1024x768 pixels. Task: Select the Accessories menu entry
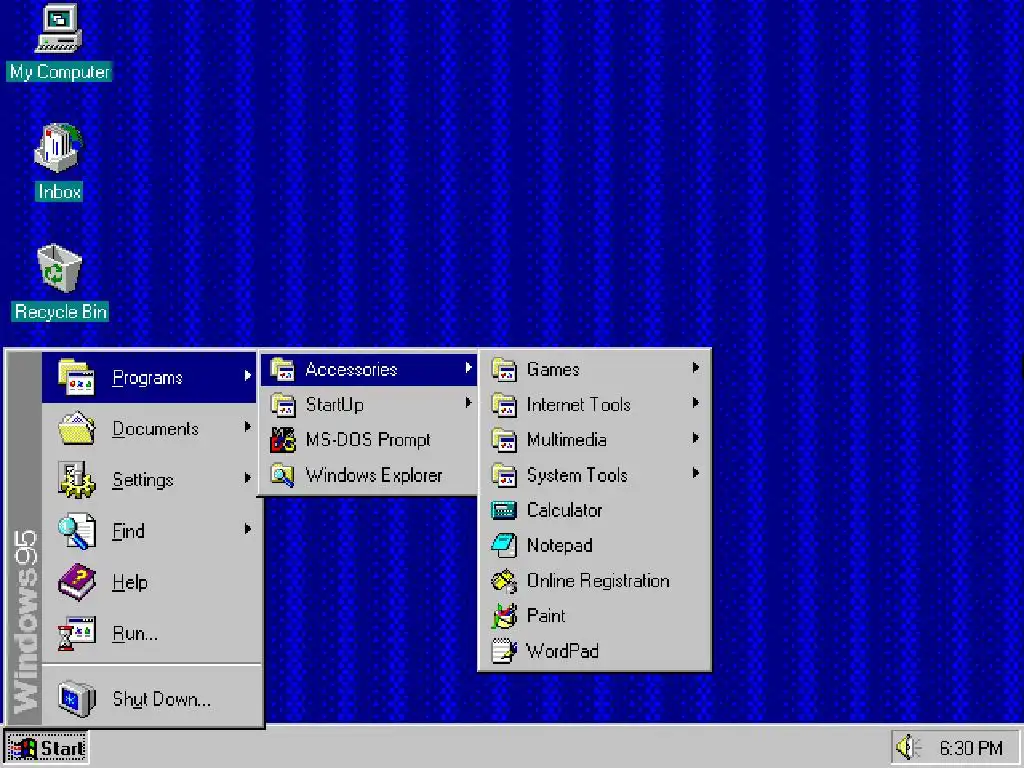coord(369,370)
